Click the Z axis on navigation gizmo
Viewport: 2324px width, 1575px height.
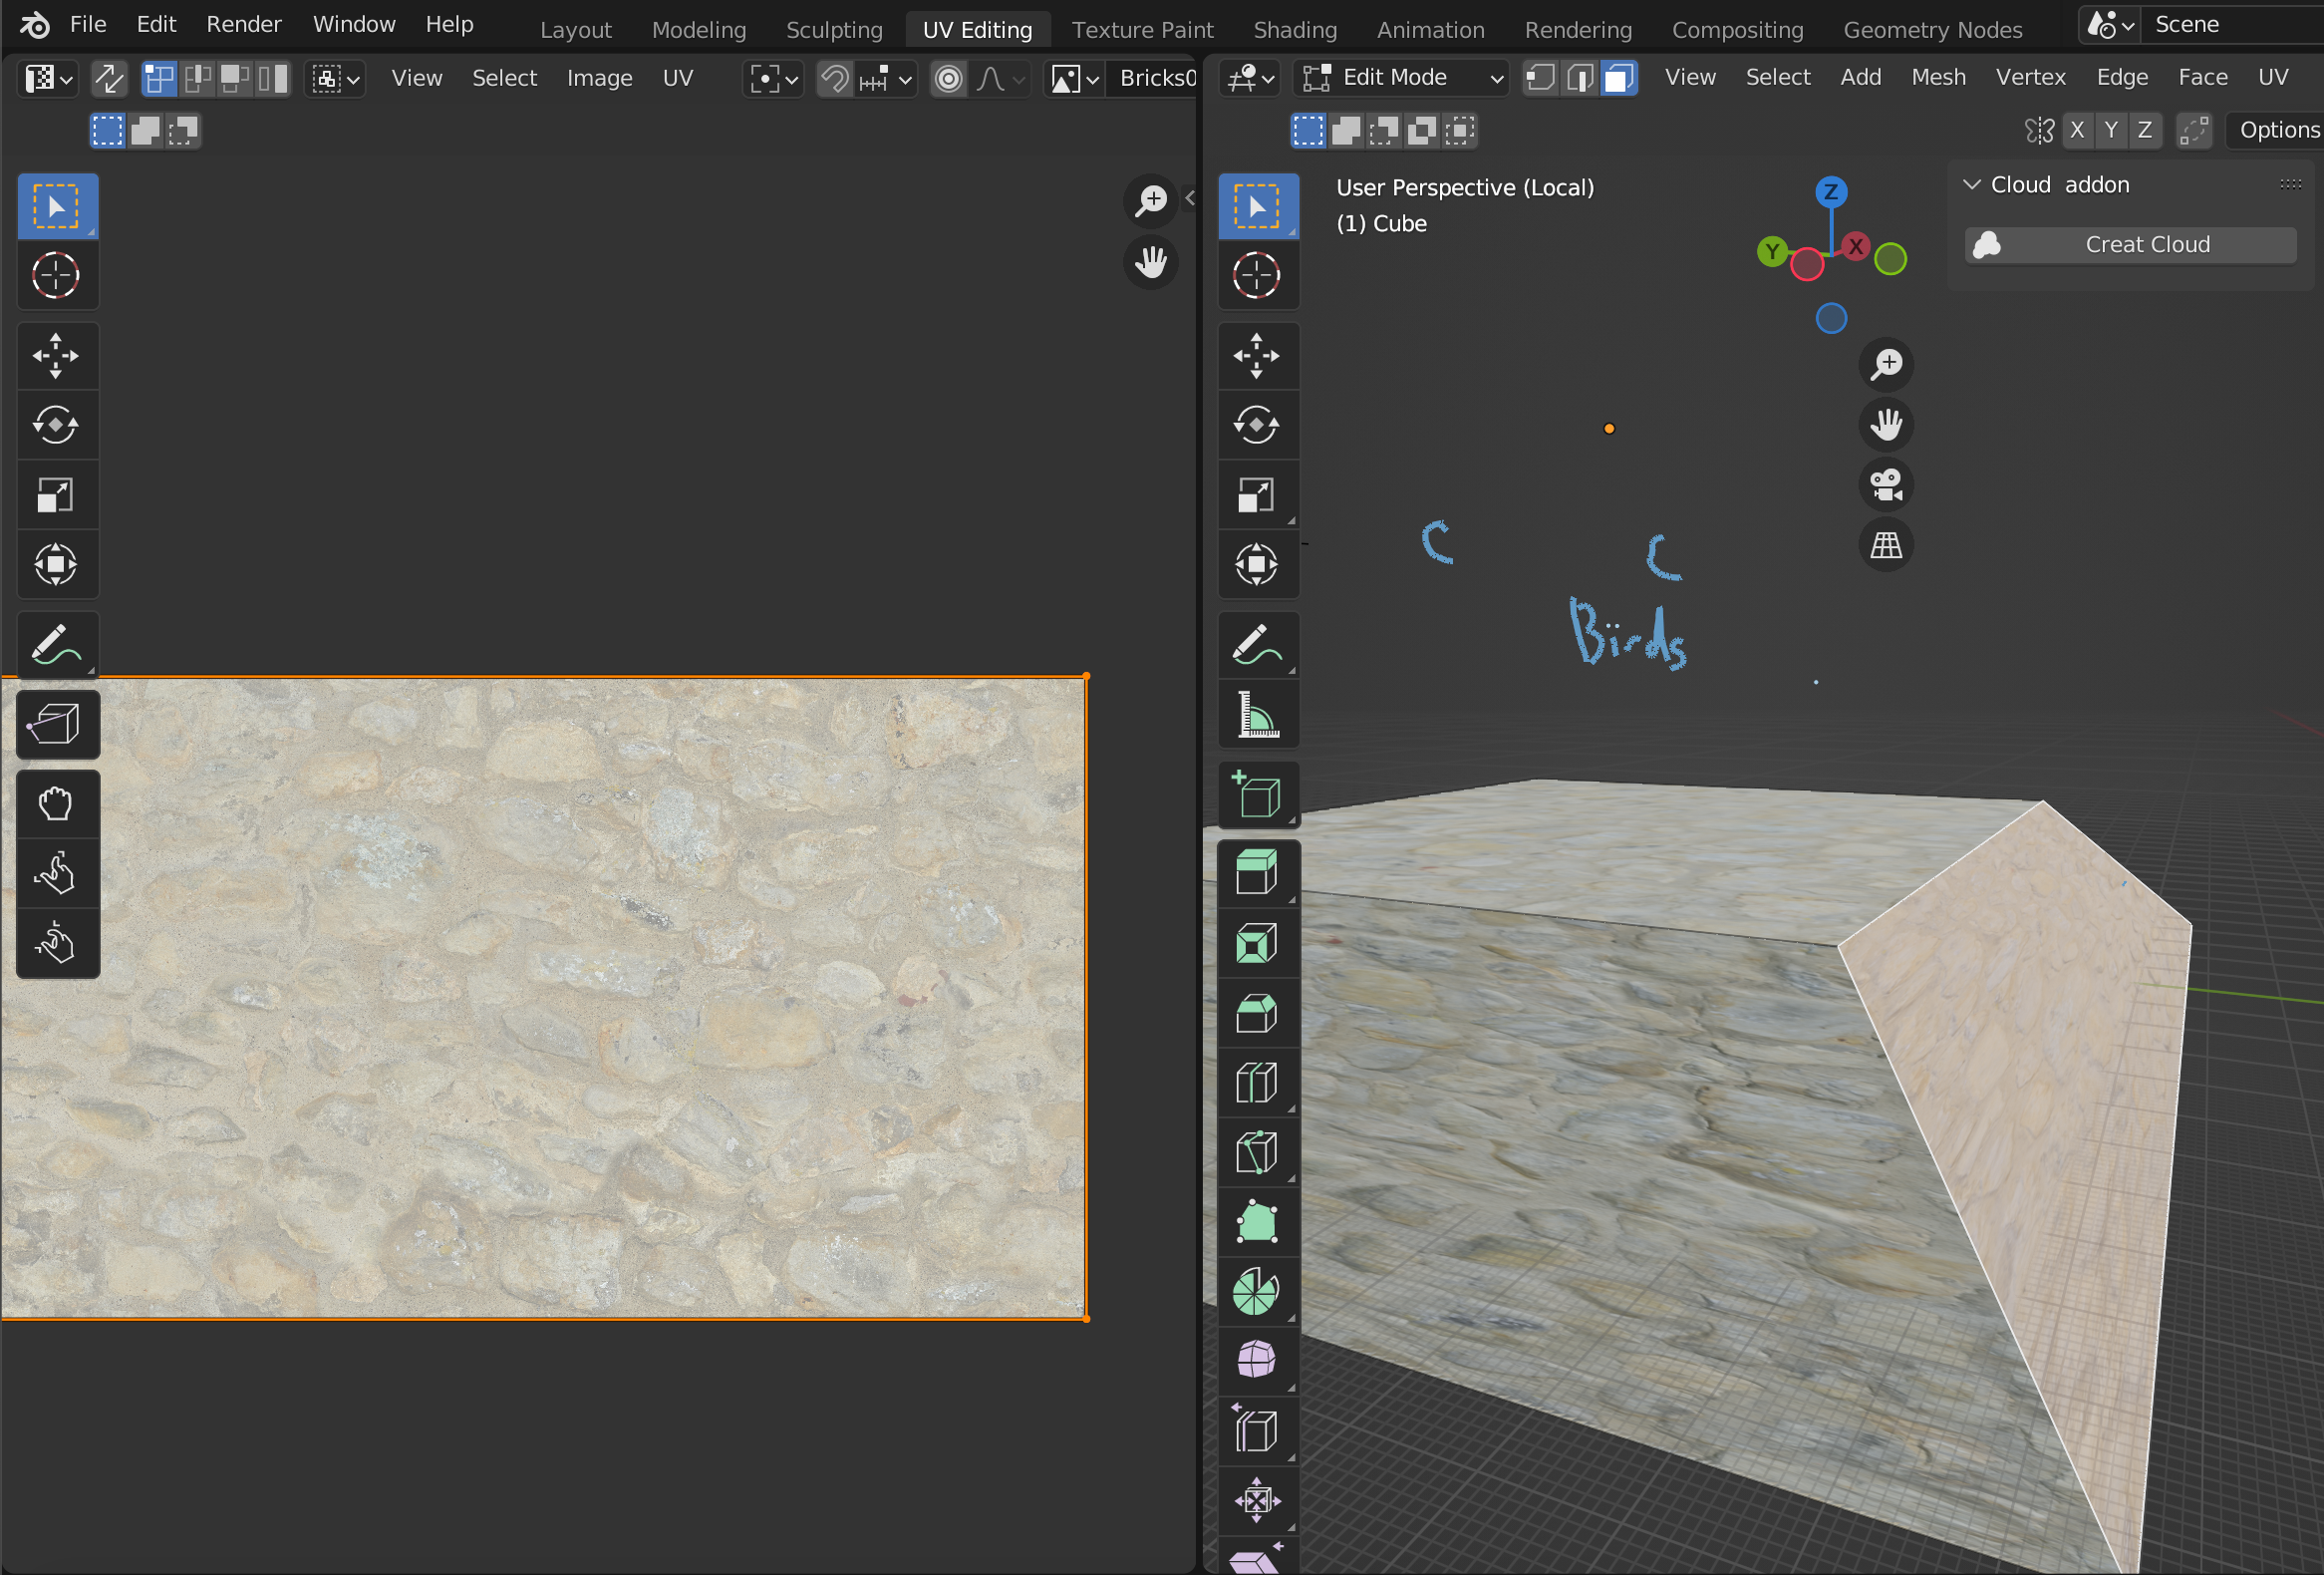(1831, 192)
